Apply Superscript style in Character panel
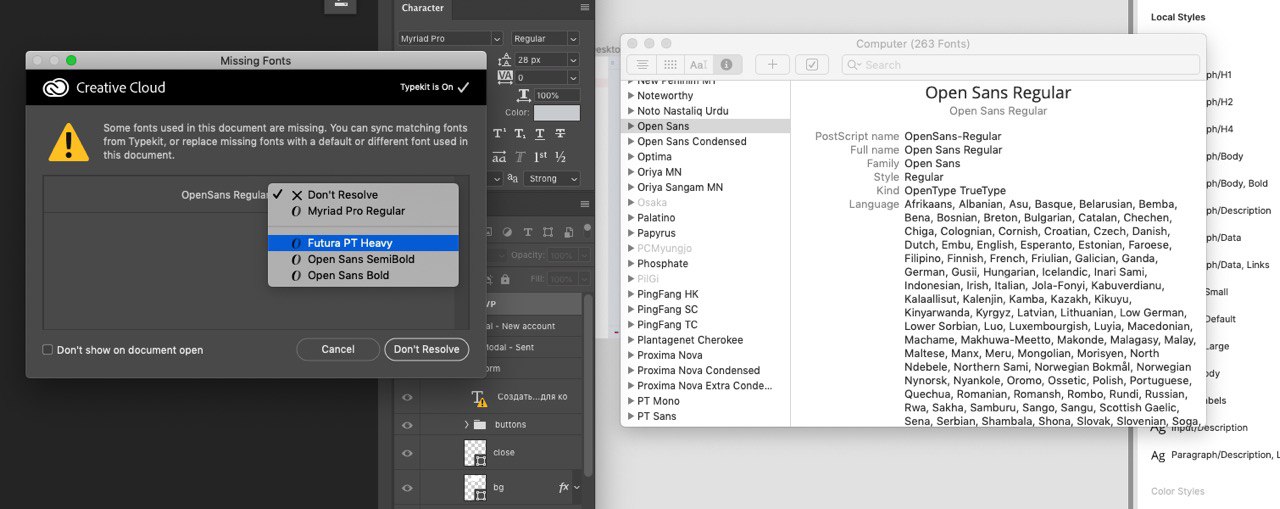 click(498, 134)
